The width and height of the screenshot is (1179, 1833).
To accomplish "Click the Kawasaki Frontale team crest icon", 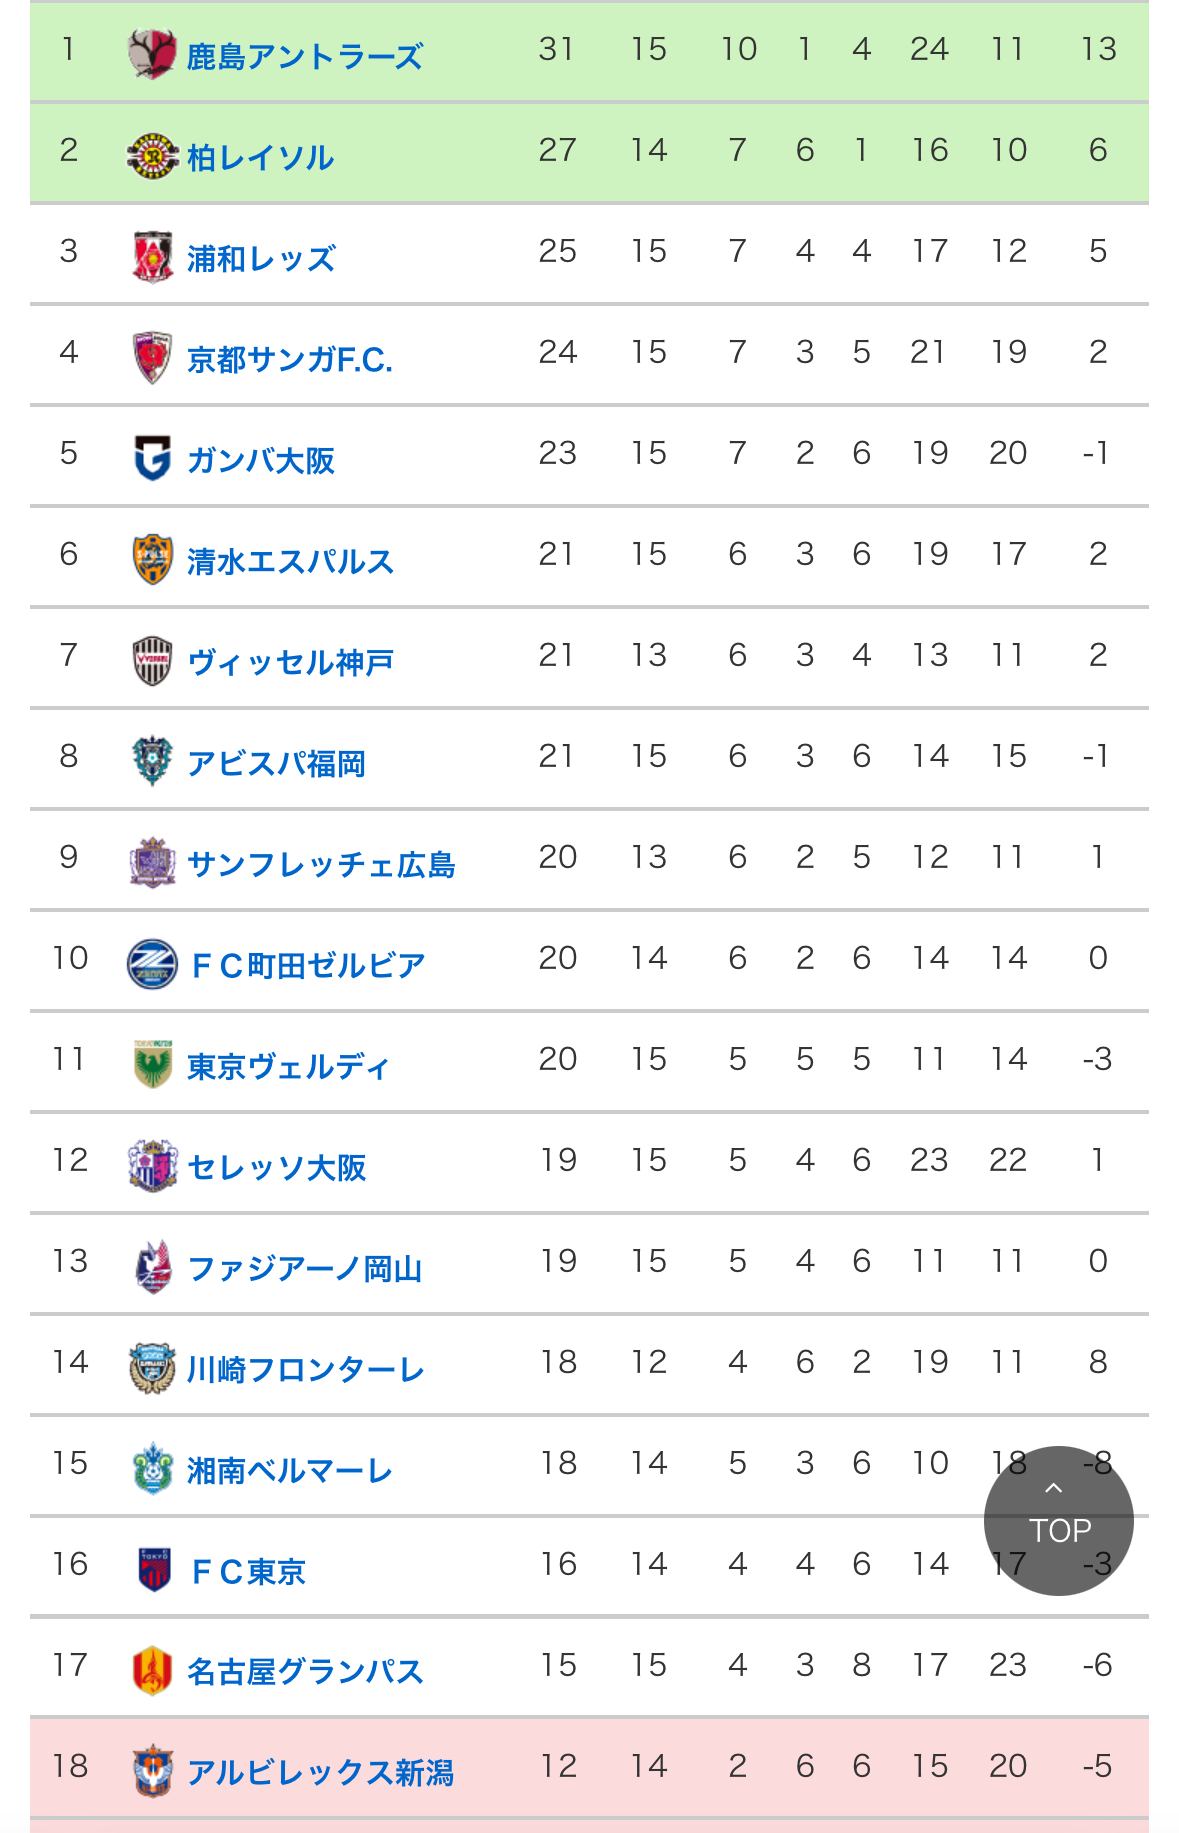I will pyautogui.click(x=152, y=1367).
